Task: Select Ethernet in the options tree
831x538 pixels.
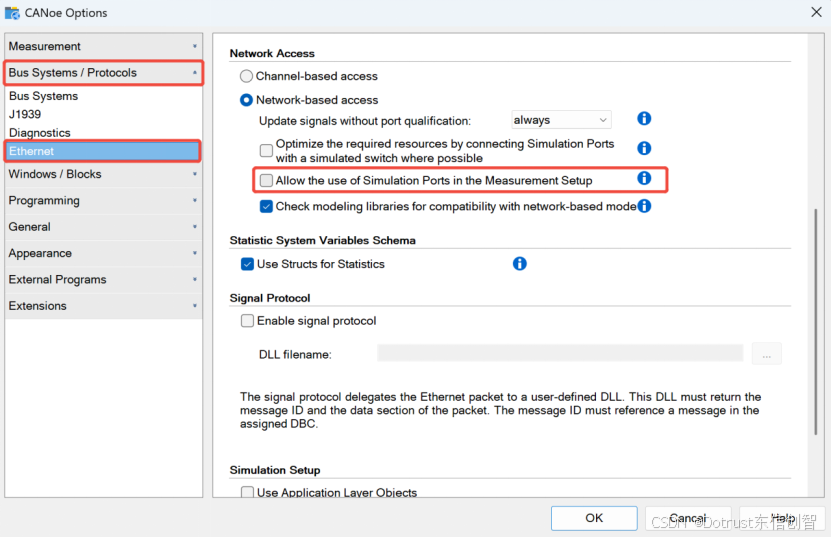Action: tap(103, 151)
